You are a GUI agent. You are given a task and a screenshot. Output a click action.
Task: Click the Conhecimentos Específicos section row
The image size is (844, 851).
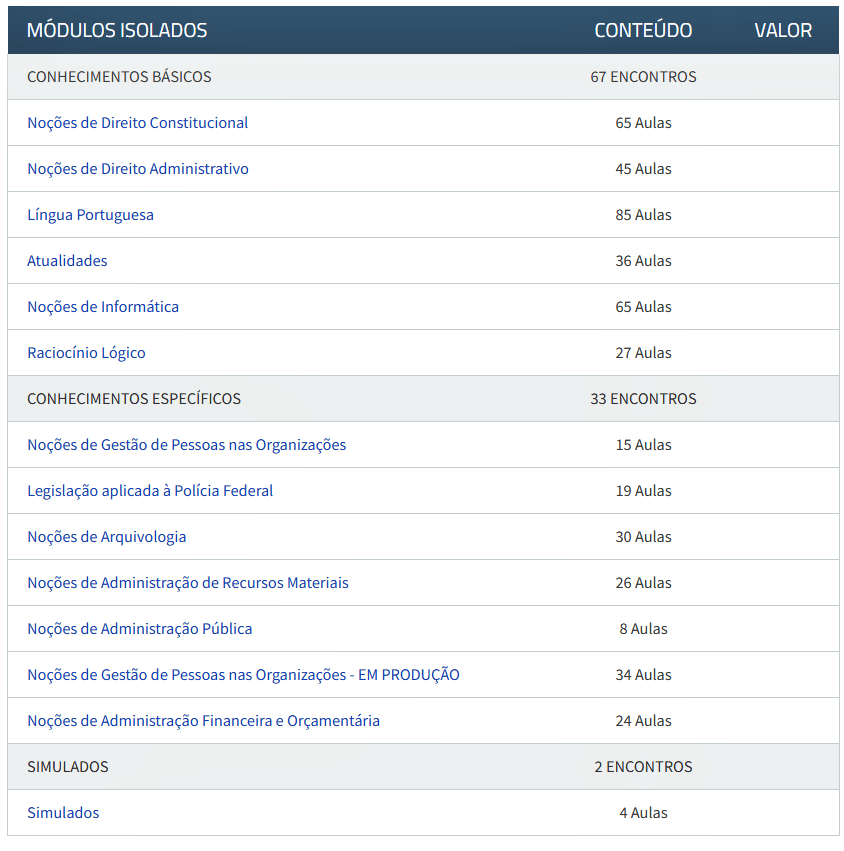coord(134,399)
